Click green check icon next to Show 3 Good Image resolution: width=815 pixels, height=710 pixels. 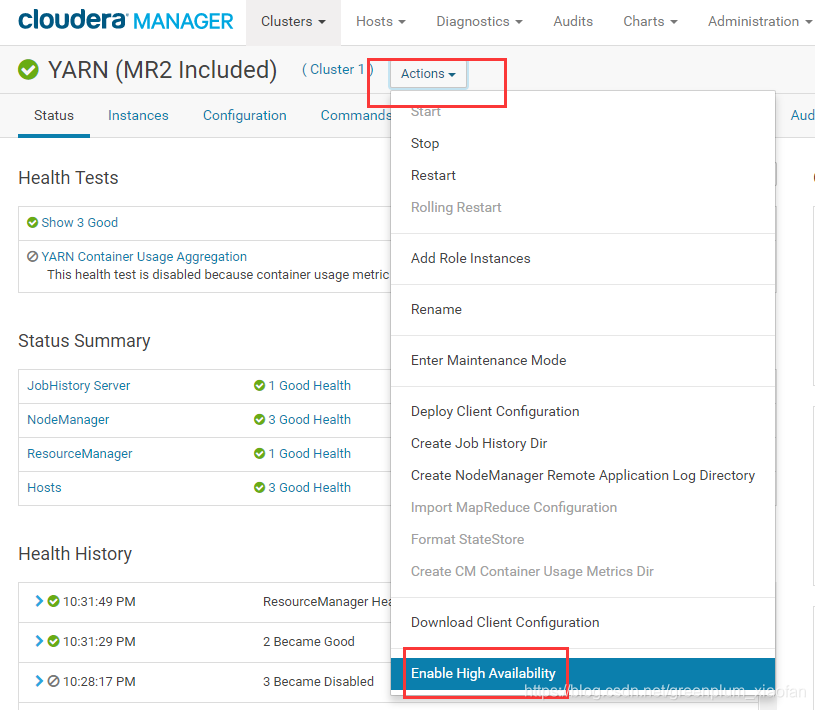[x=32, y=222]
